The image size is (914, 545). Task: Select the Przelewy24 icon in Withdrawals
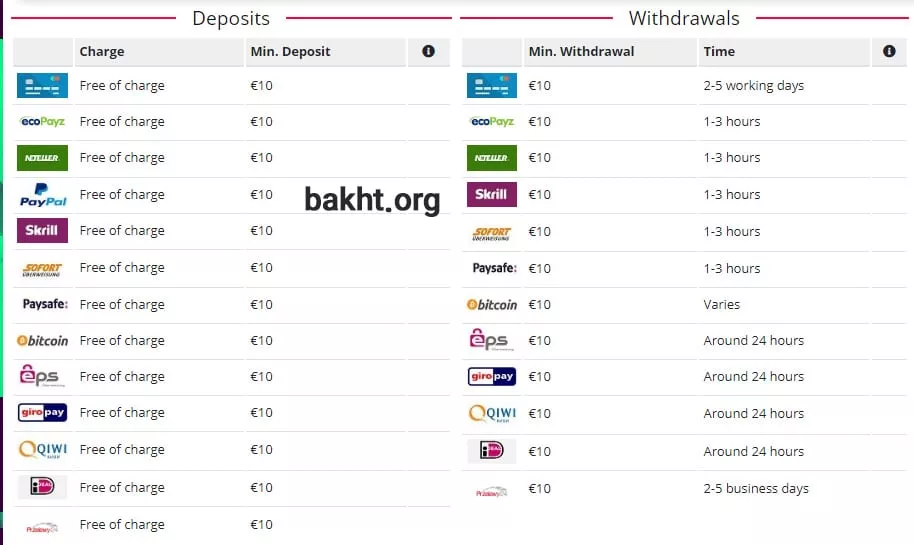point(492,490)
